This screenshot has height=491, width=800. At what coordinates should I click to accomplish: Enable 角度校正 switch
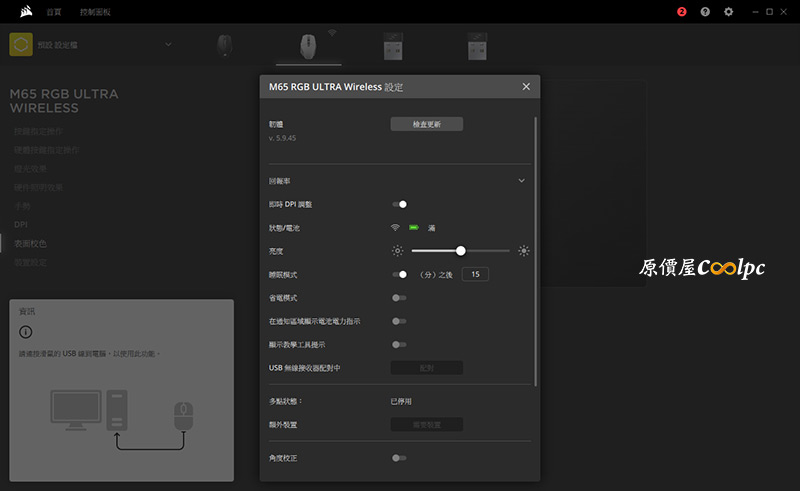[x=399, y=458]
